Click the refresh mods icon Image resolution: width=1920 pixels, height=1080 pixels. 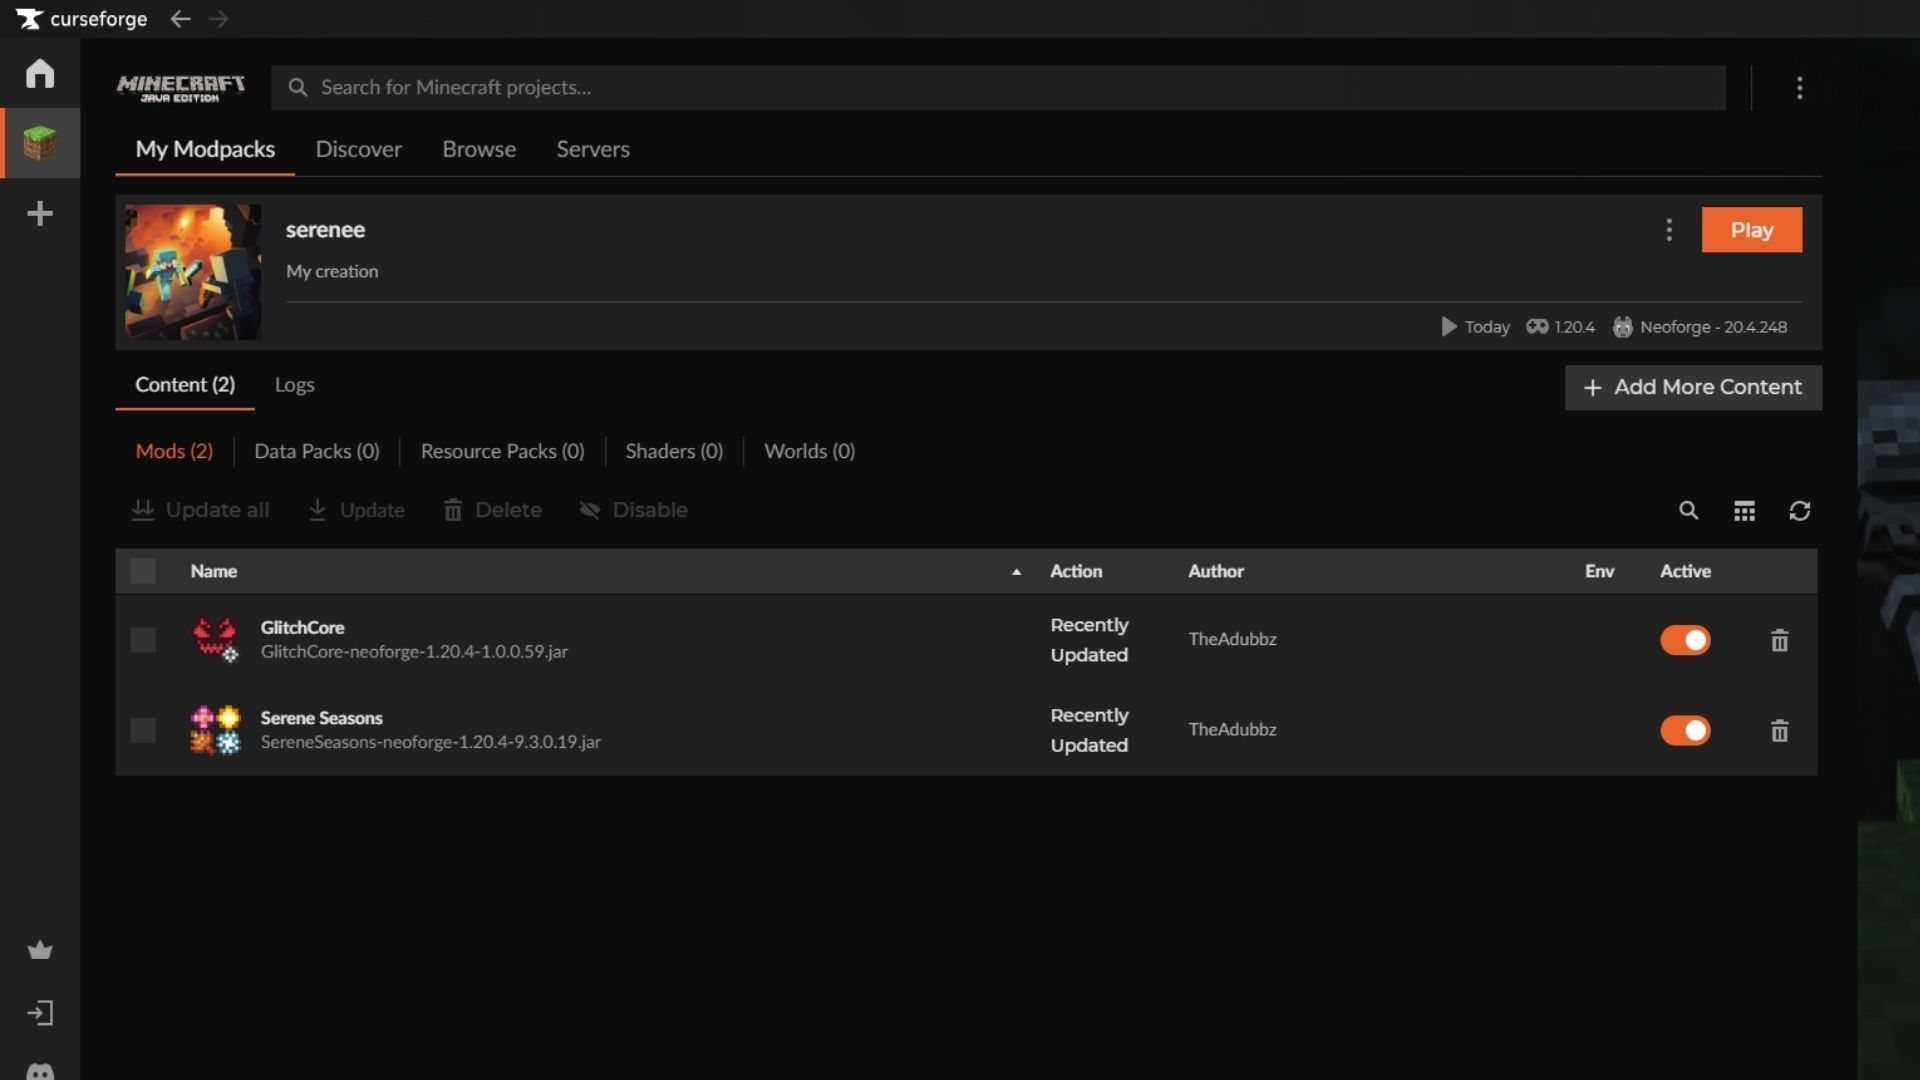[1799, 511]
